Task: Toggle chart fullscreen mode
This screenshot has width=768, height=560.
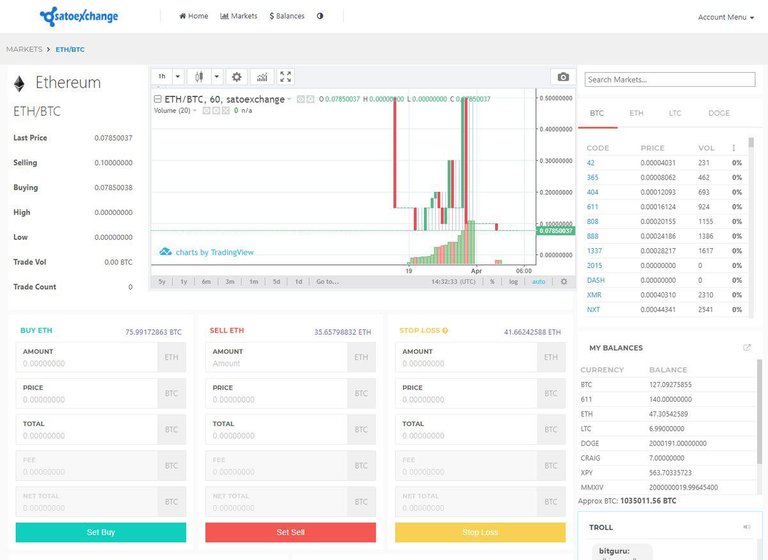Action: click(286, 77)
